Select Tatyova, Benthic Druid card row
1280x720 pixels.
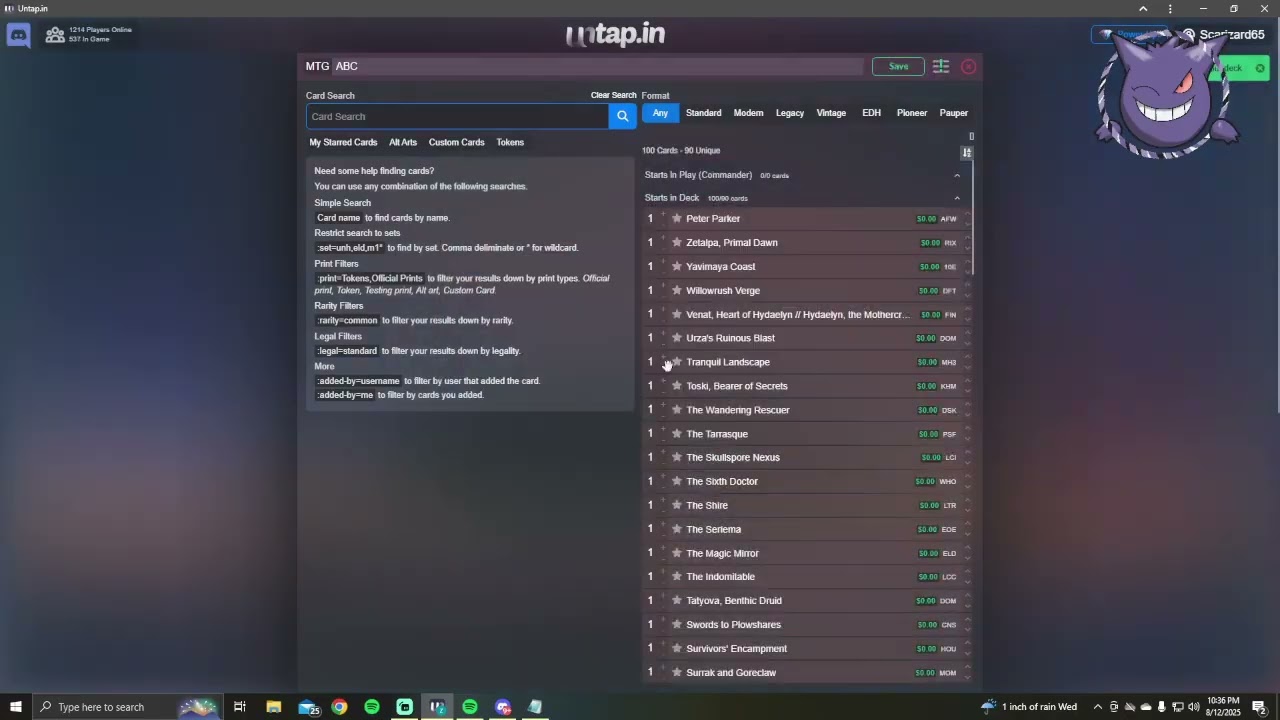pyautogui.click(x=806, y=600)
